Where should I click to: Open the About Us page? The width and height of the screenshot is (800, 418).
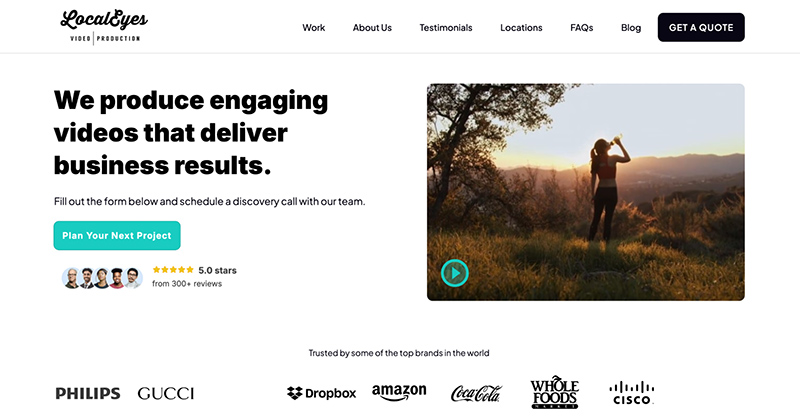372,28
